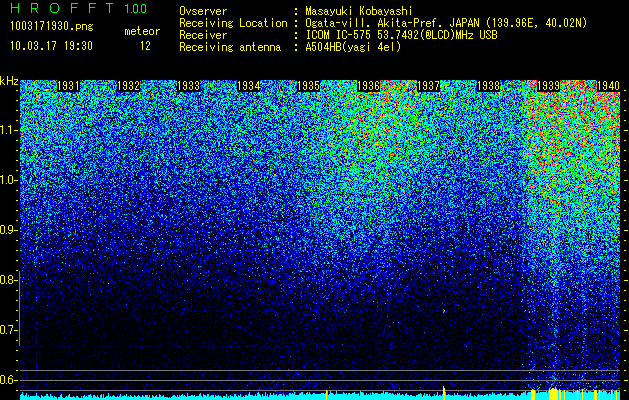Click the 0.6 kHz axis label

[x=7, y=380]
